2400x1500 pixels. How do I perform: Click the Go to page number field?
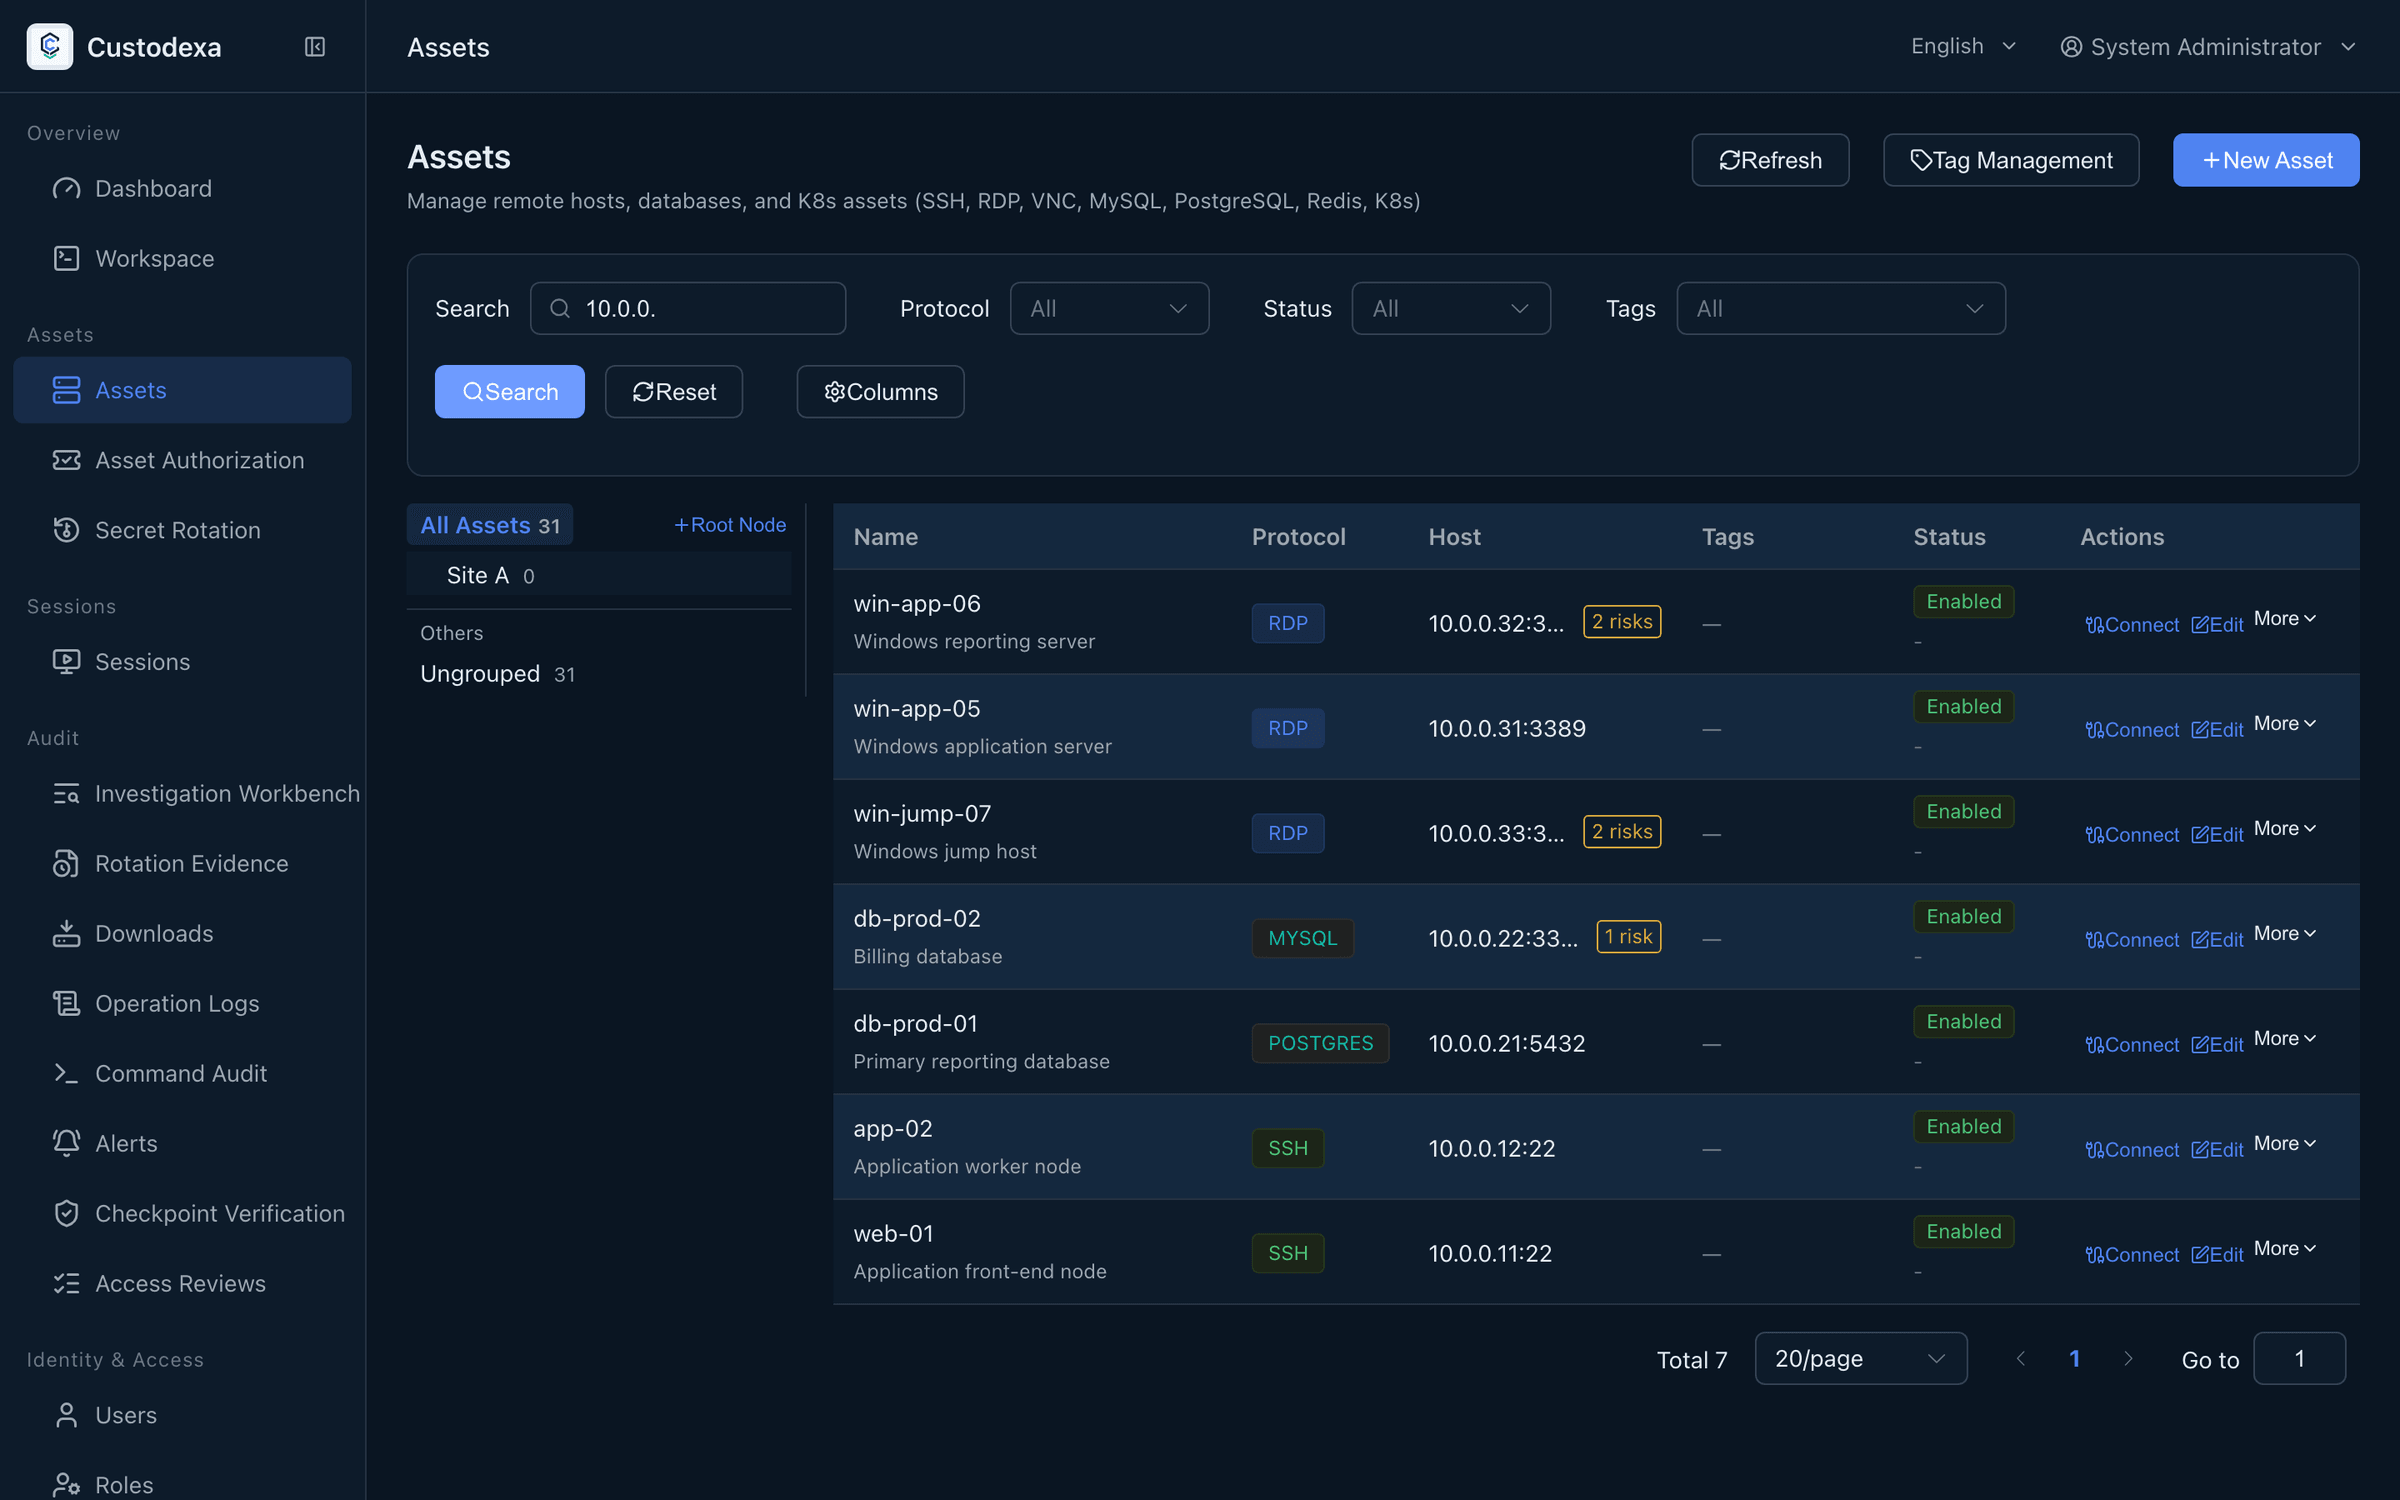pos(2299,1358)
